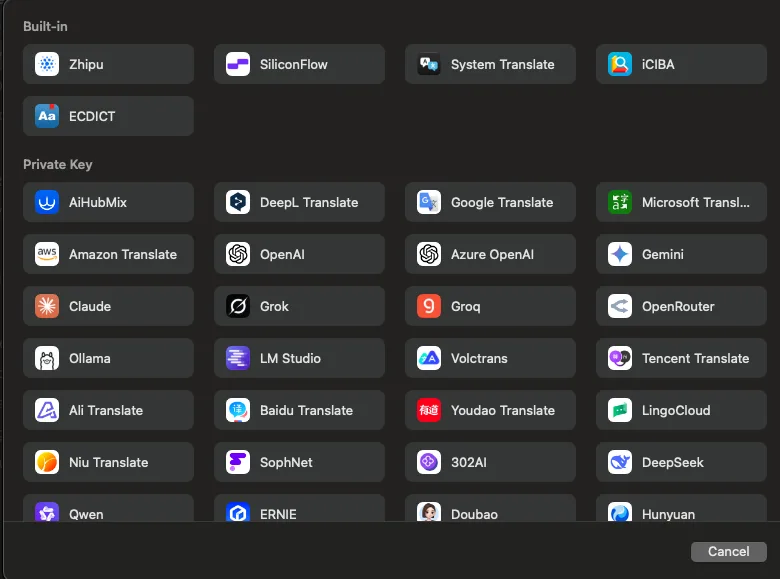Click the Hunyuan icon

coord(620,512)
